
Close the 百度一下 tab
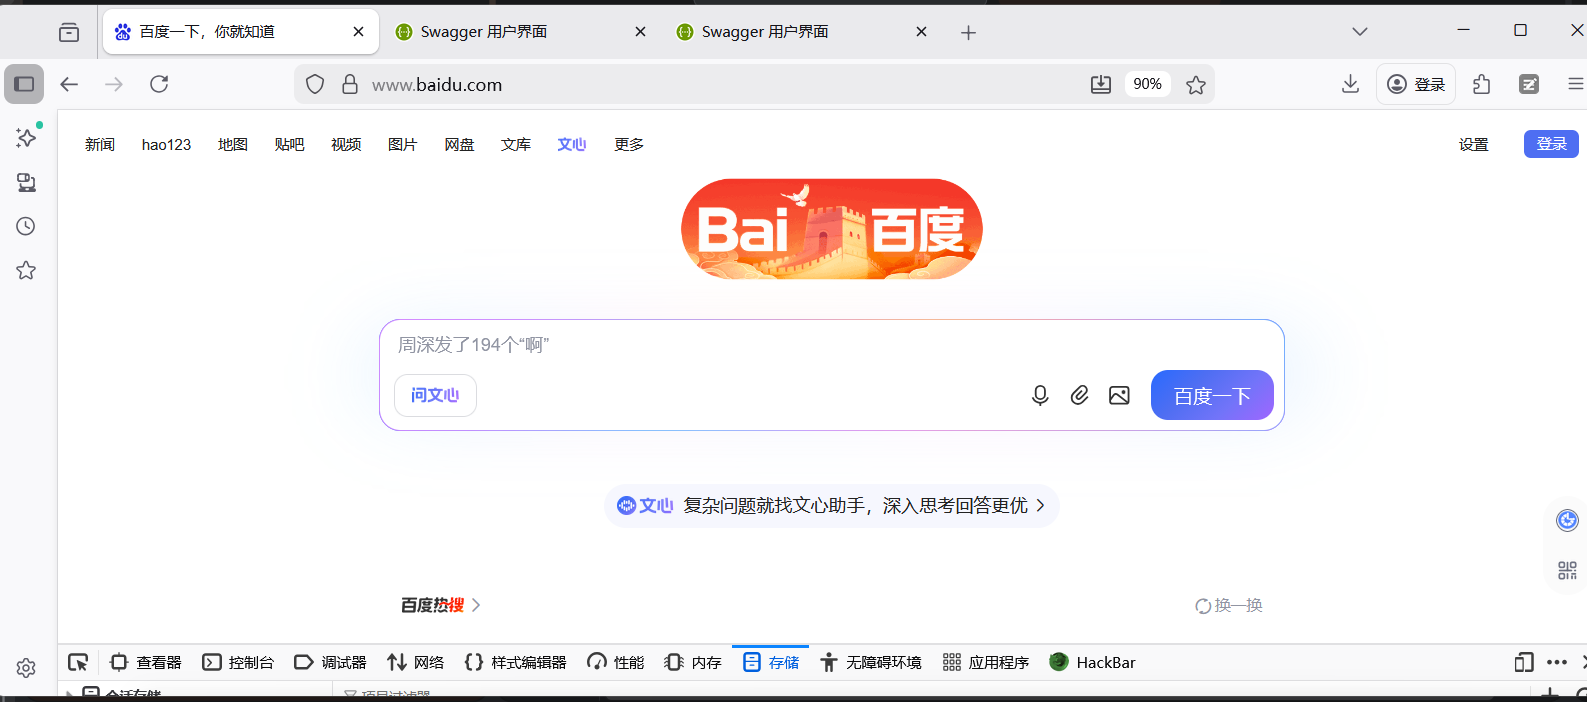tap(358, 32)
